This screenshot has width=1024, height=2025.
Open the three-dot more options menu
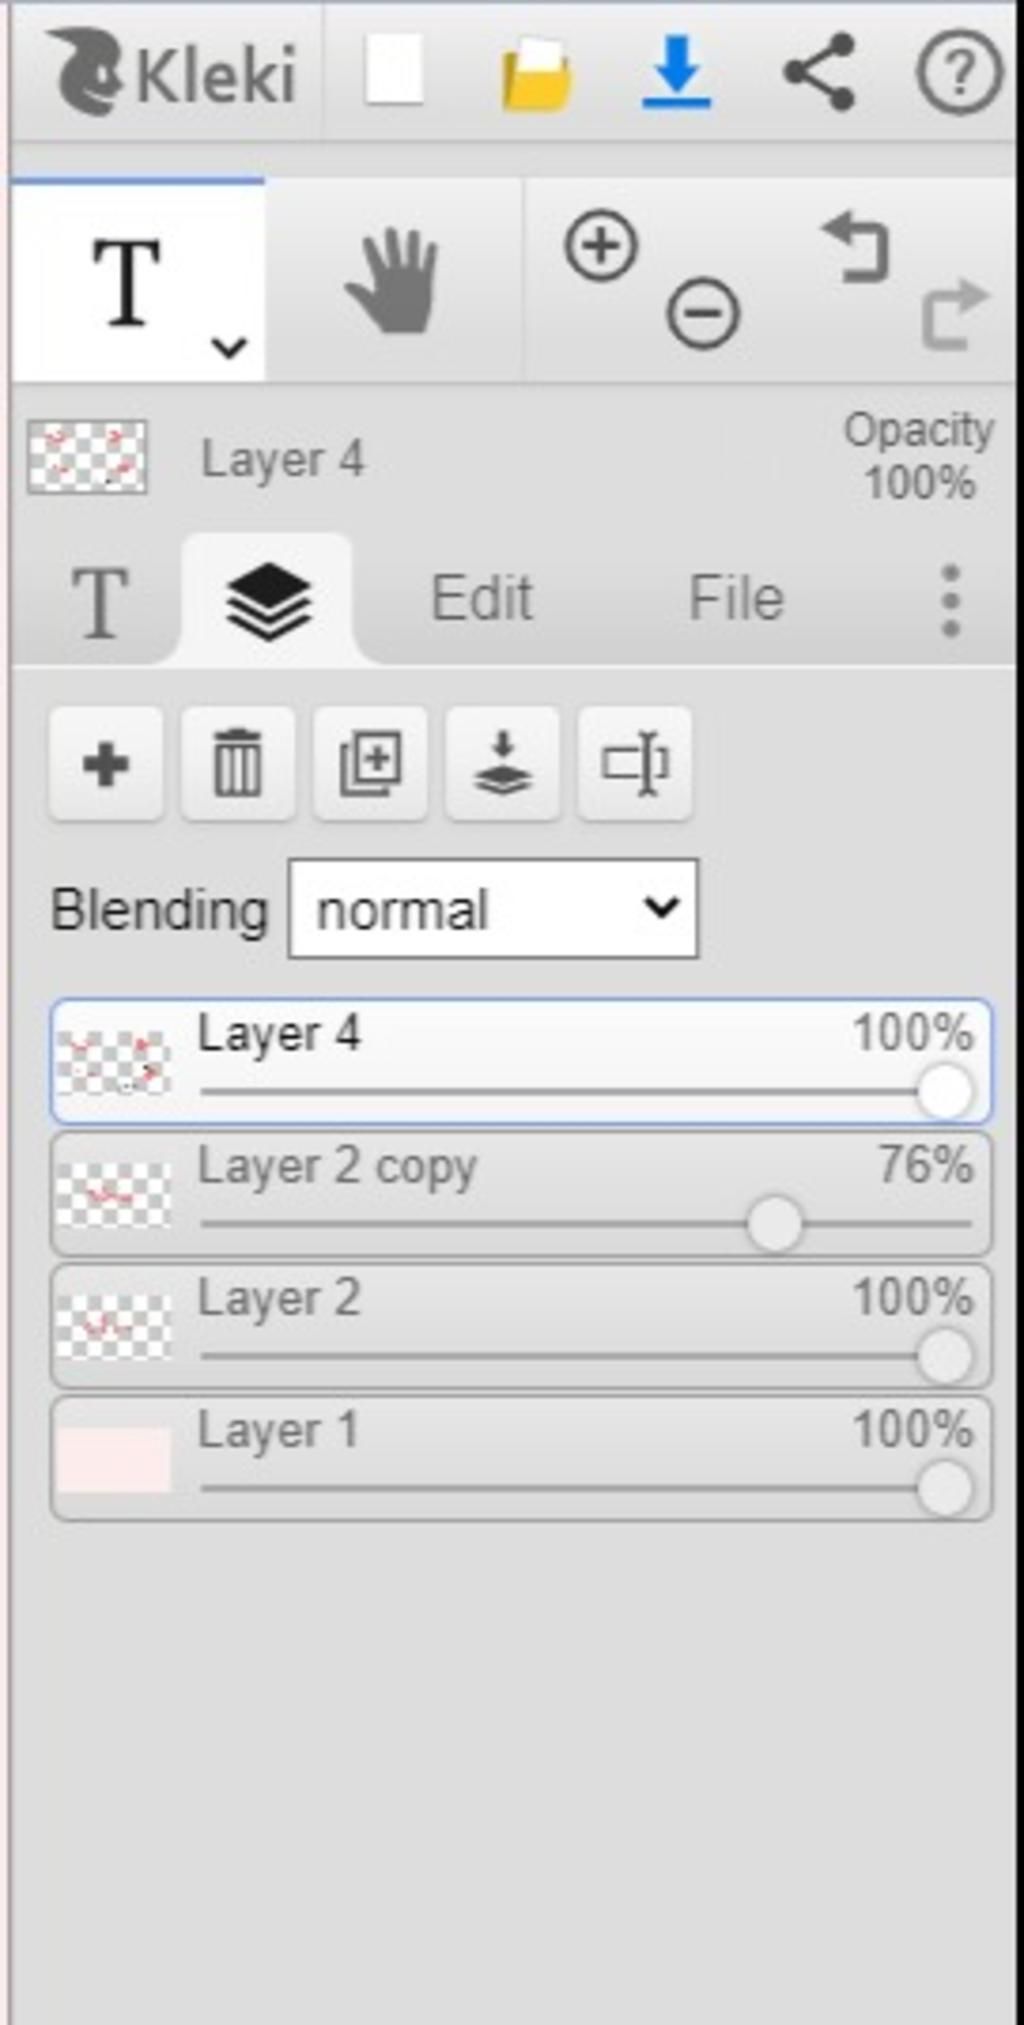click(x=951, y=600)
